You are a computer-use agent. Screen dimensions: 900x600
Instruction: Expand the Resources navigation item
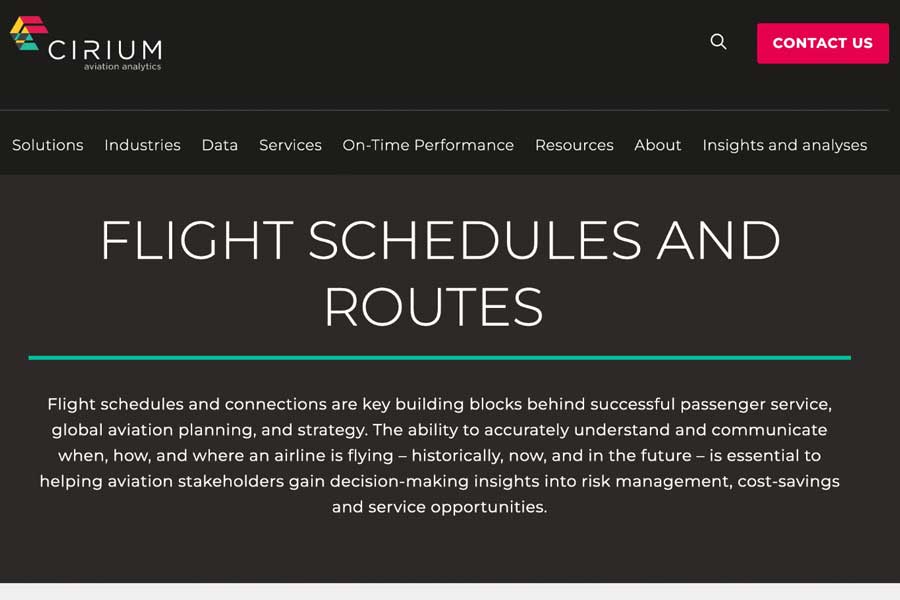tap(574, 145)
